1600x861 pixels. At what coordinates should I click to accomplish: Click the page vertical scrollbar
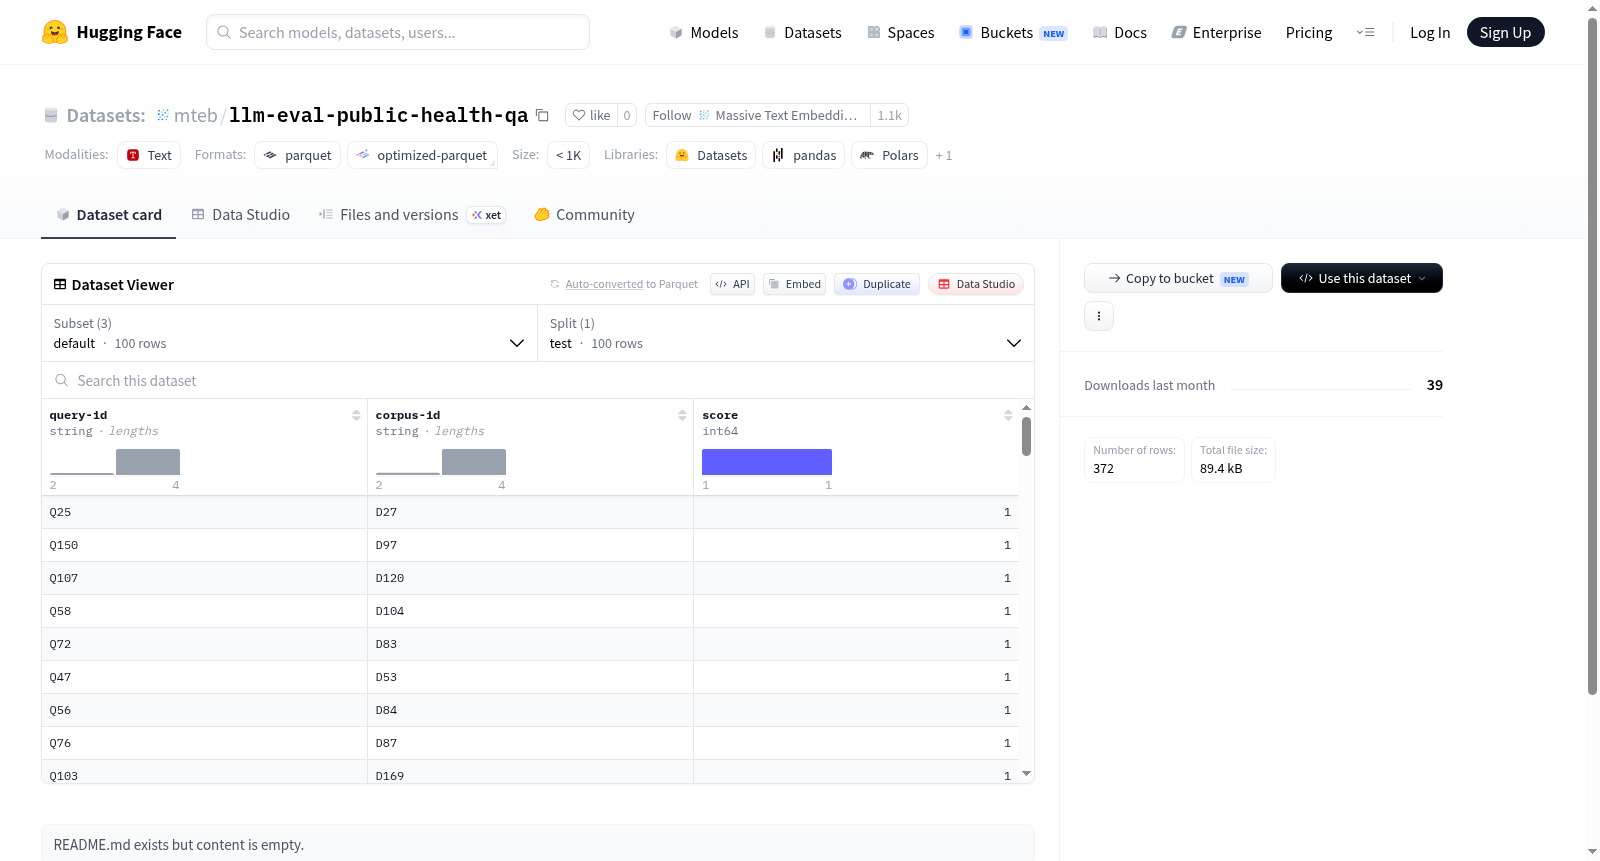tap(1592, 355)
